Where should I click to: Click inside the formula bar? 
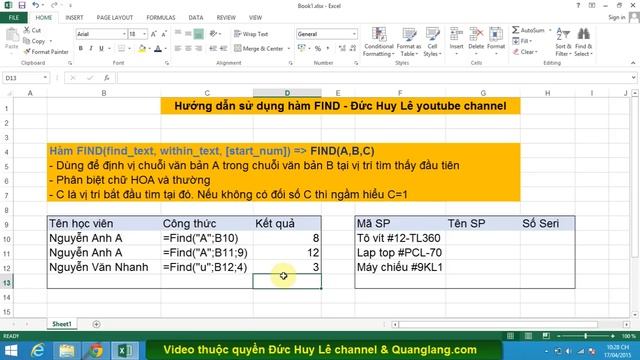tap(373, 78)
